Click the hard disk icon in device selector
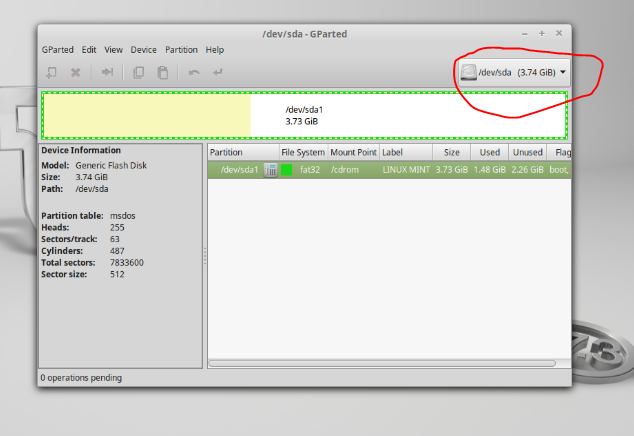 click(468, 72)
